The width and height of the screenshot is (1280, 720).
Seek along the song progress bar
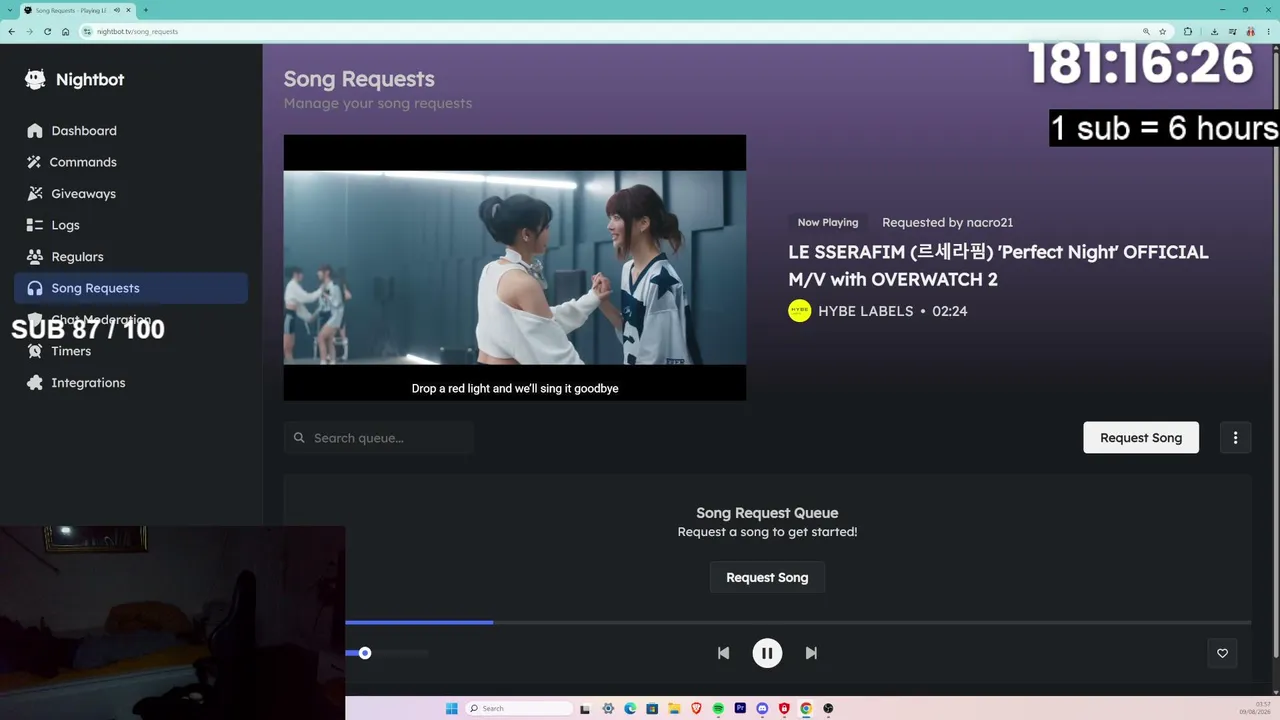798,622
